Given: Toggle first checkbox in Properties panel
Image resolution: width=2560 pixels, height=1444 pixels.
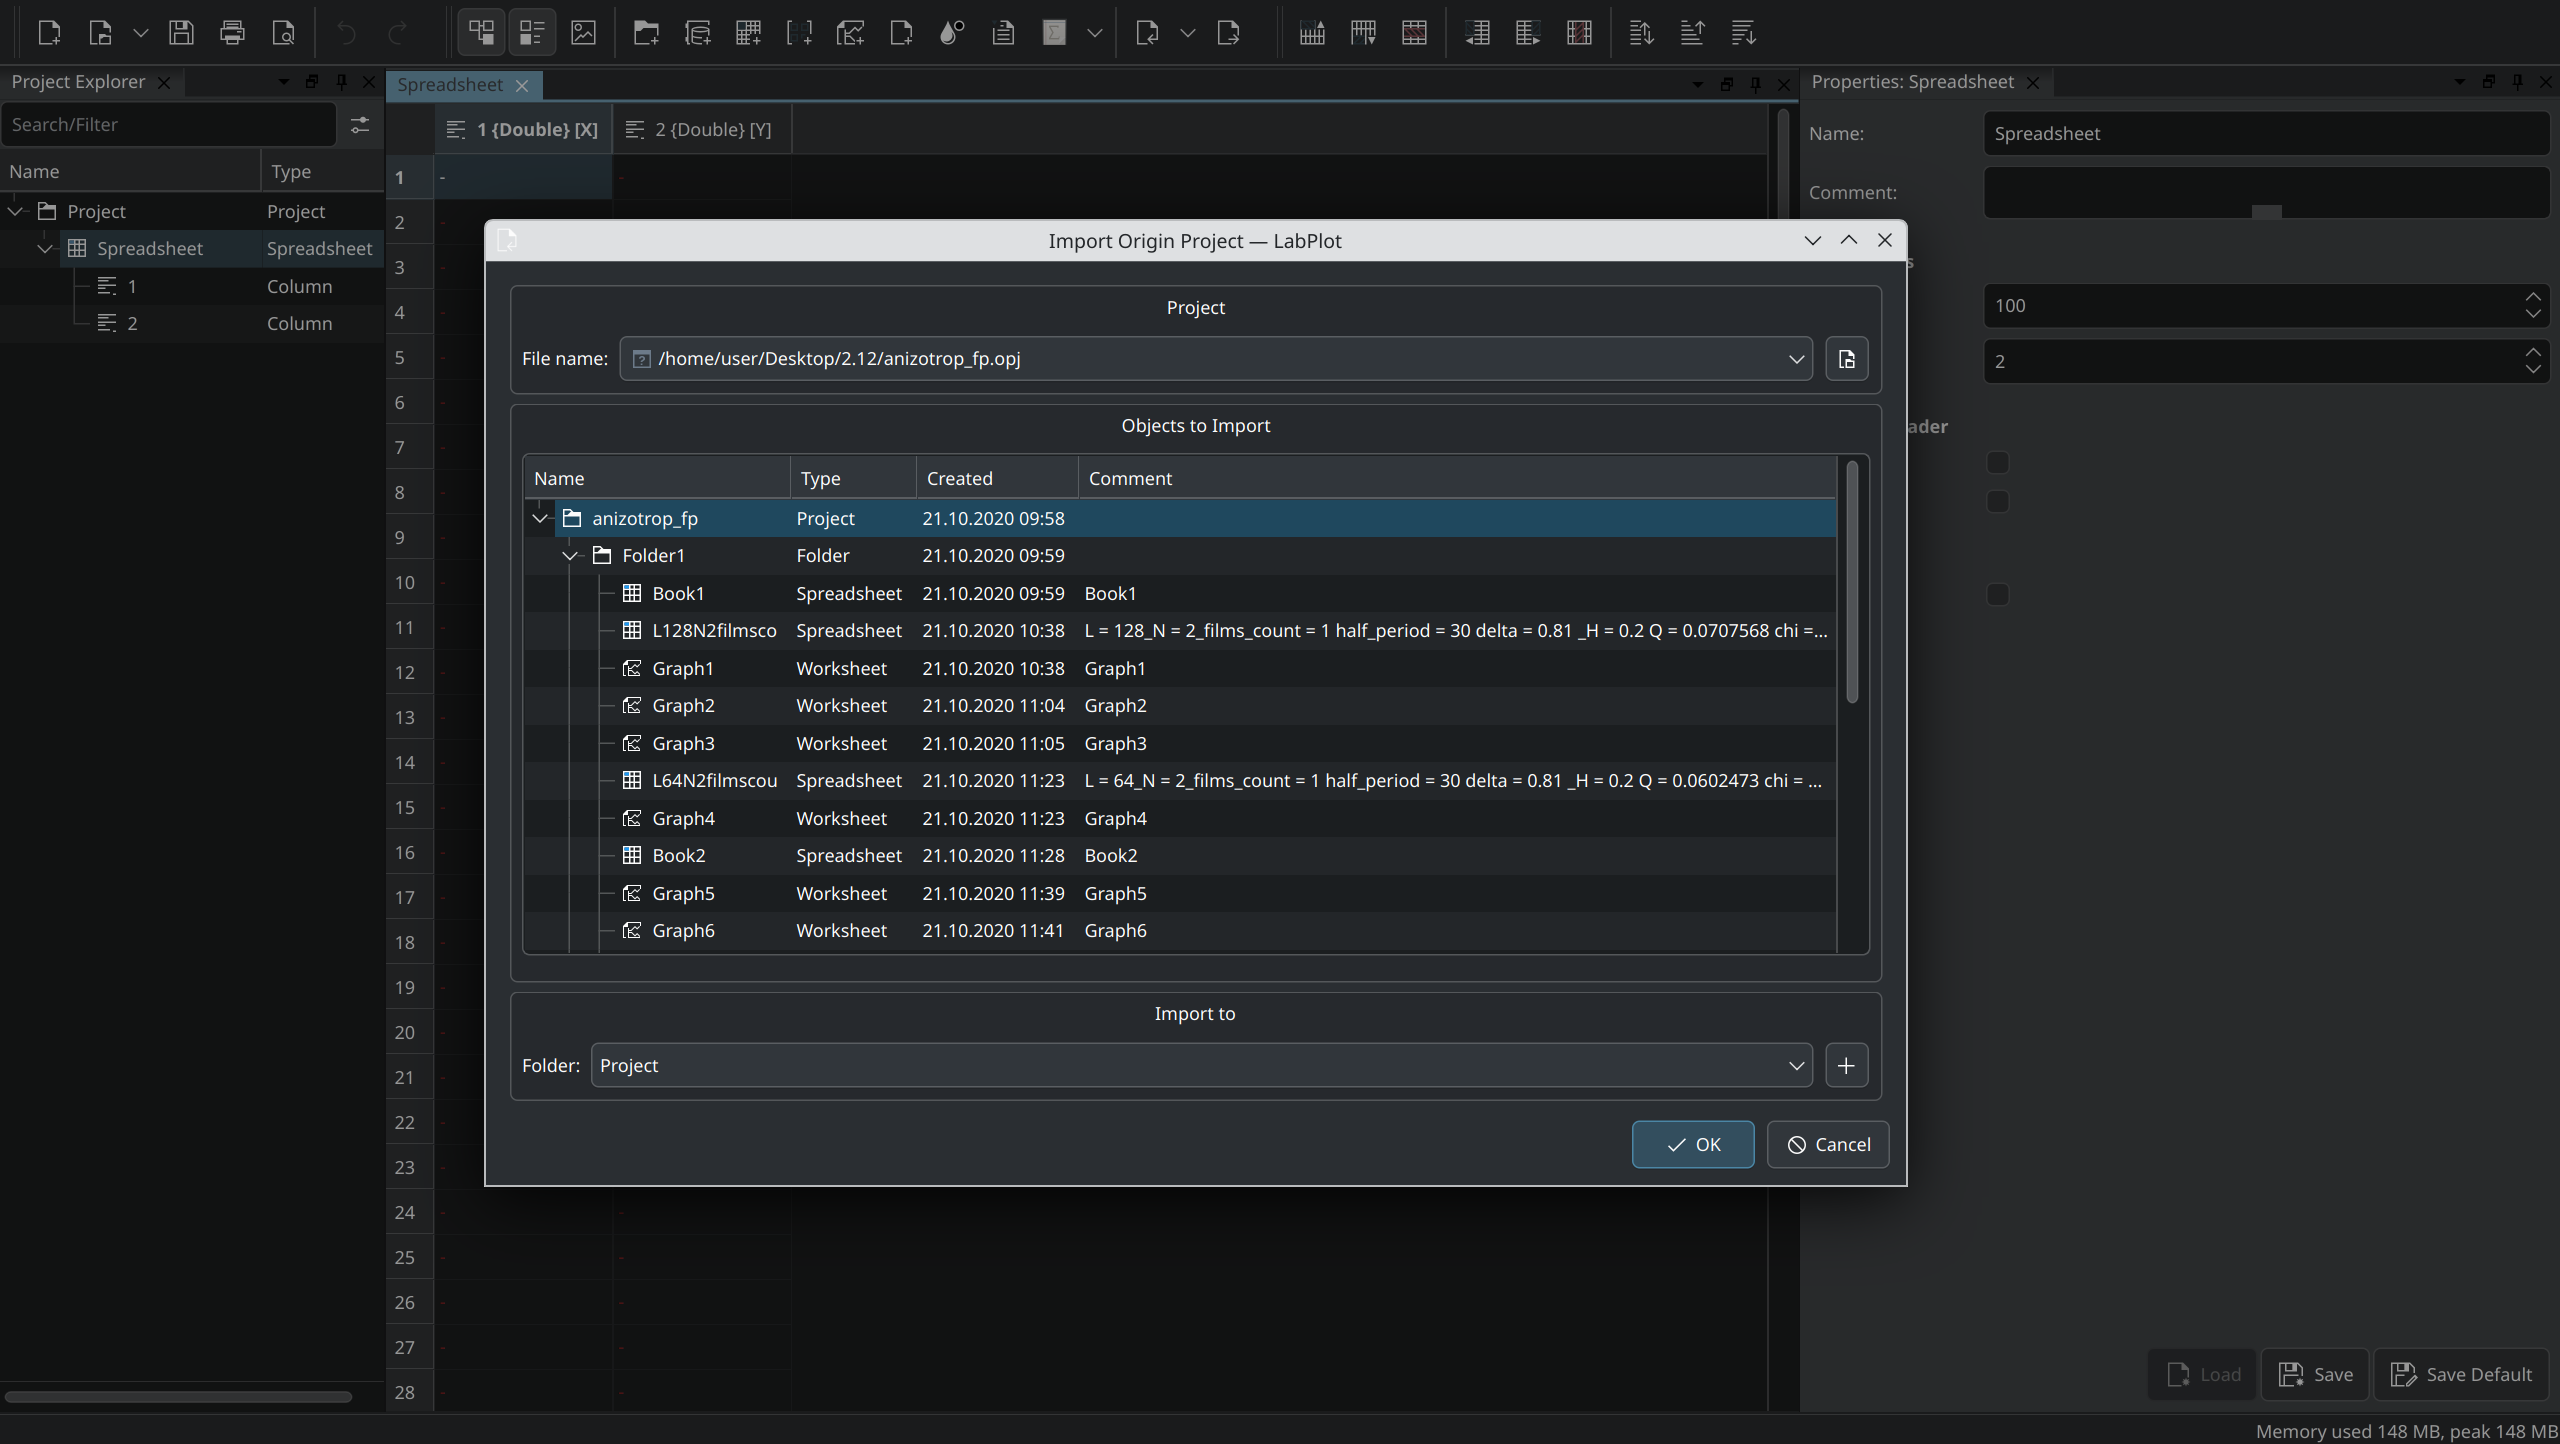Looking at the screenshot, I should pyautogui.click(x=1997, y=463).
